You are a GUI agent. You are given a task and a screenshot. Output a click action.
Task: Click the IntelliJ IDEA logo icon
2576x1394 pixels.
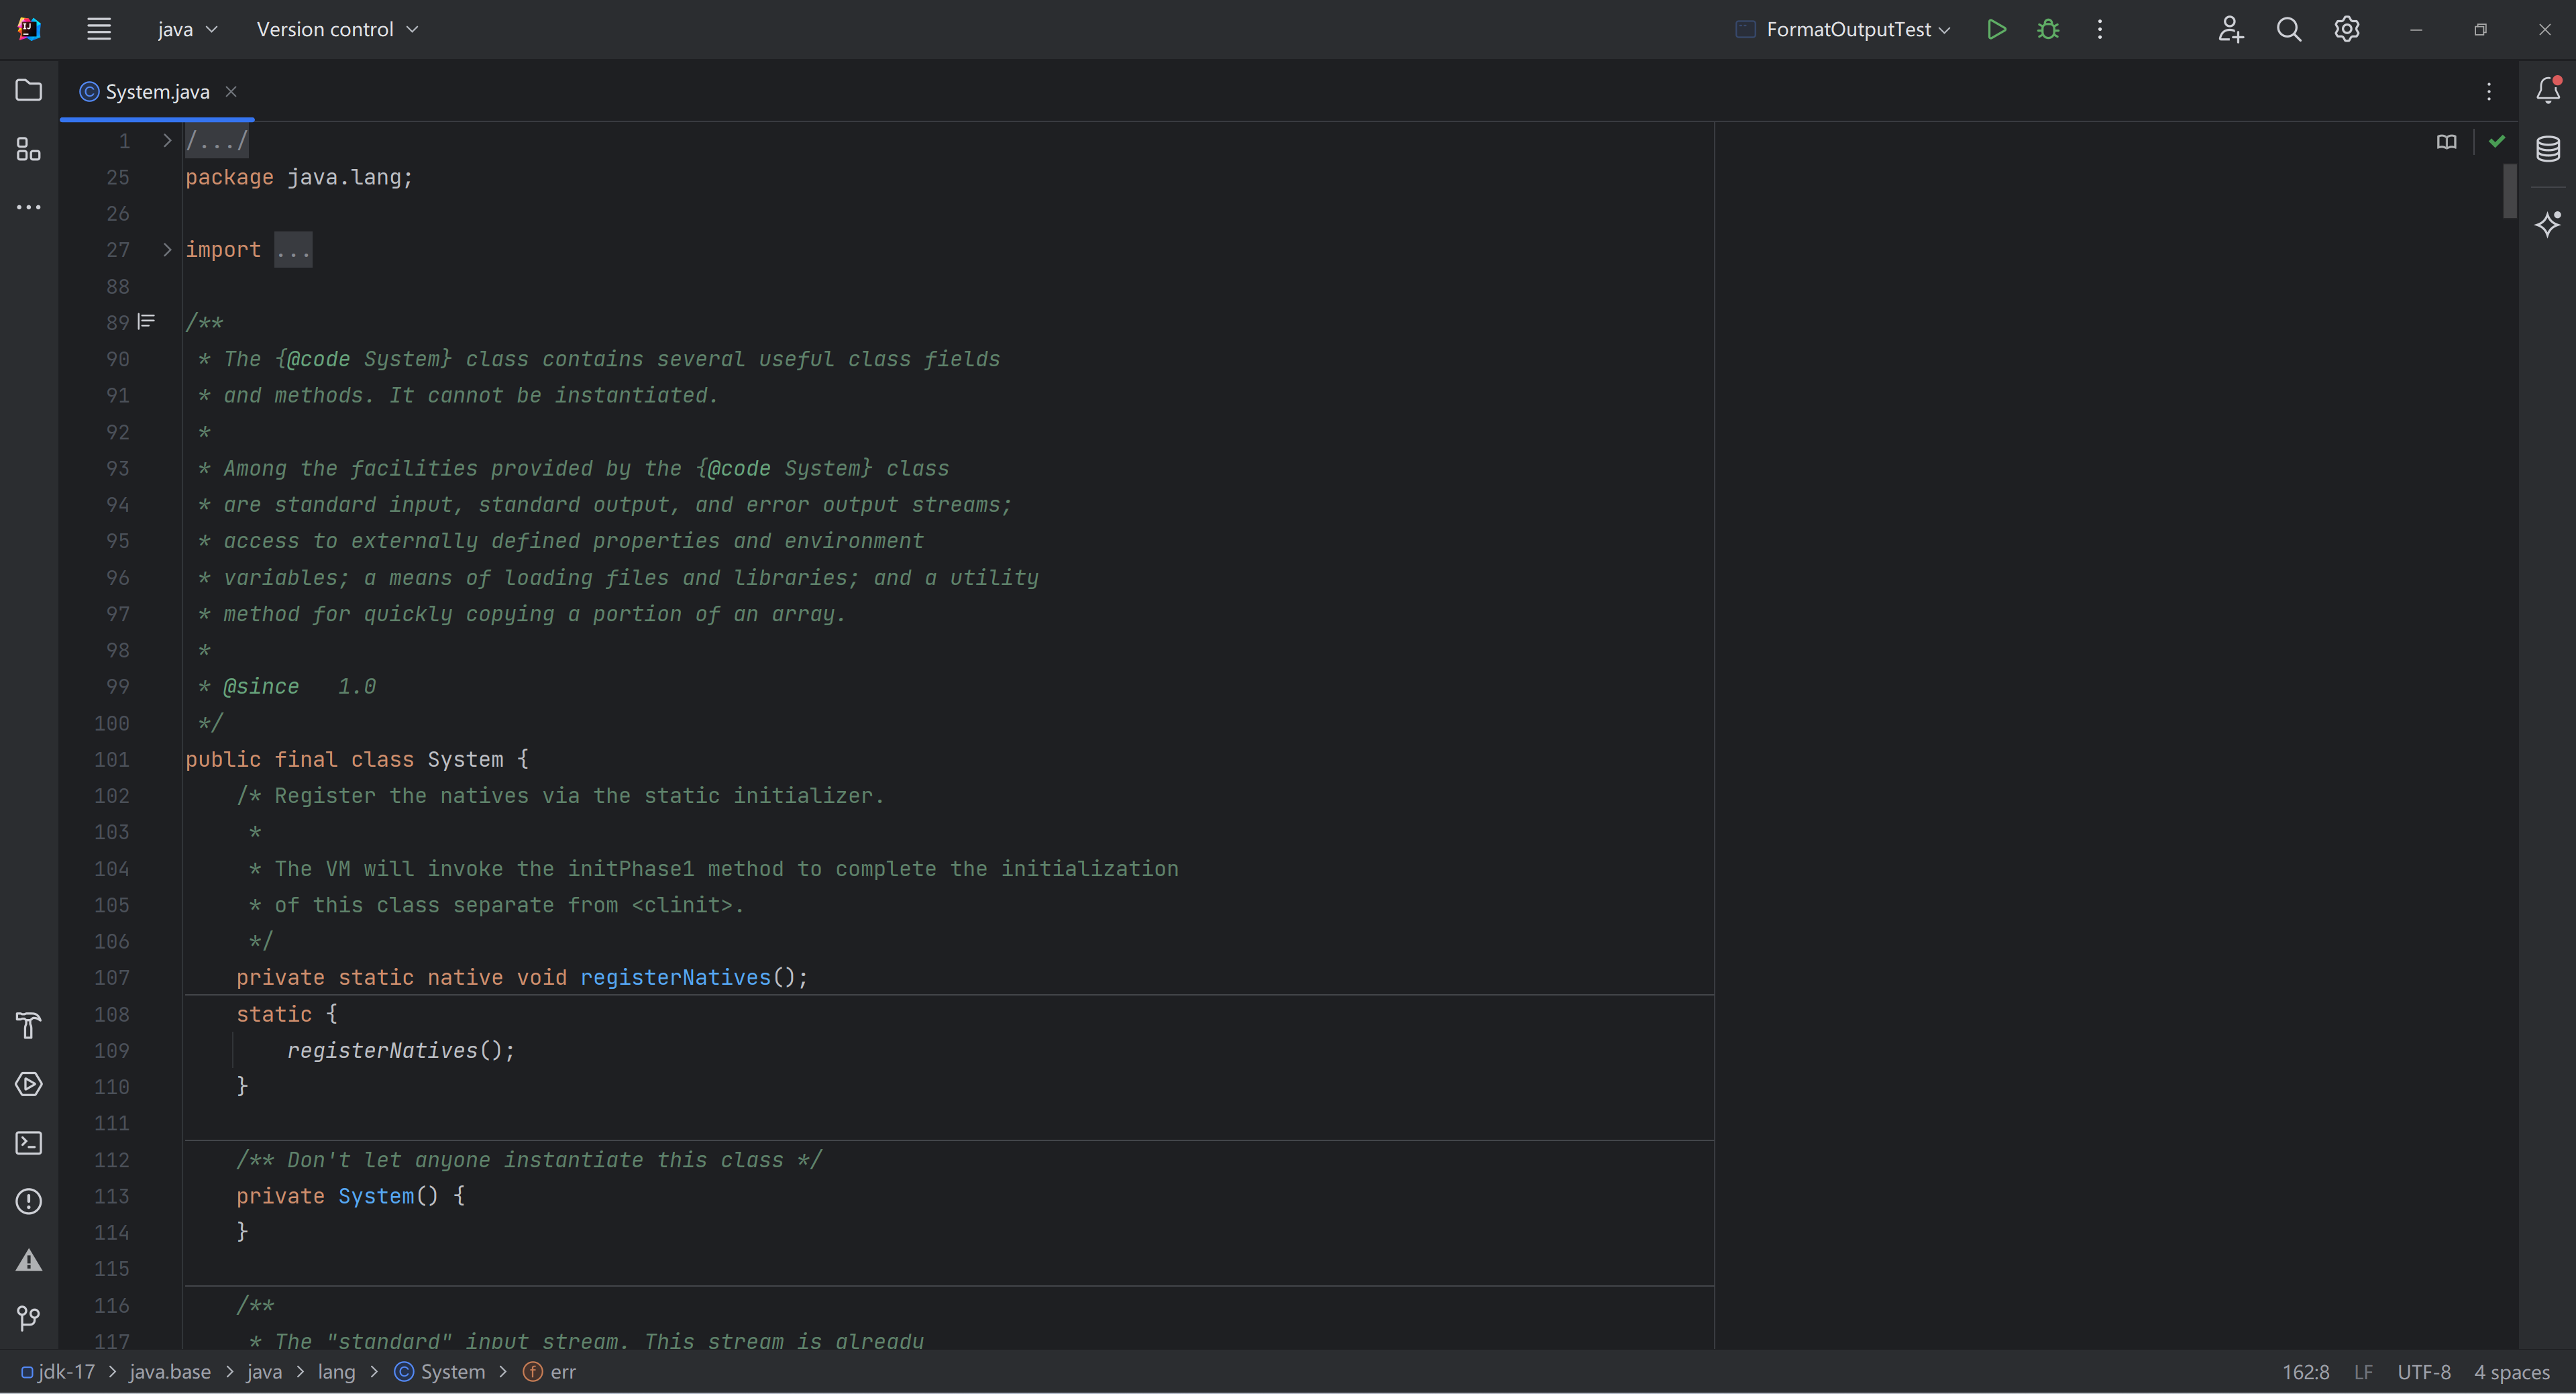coord(29,29)
